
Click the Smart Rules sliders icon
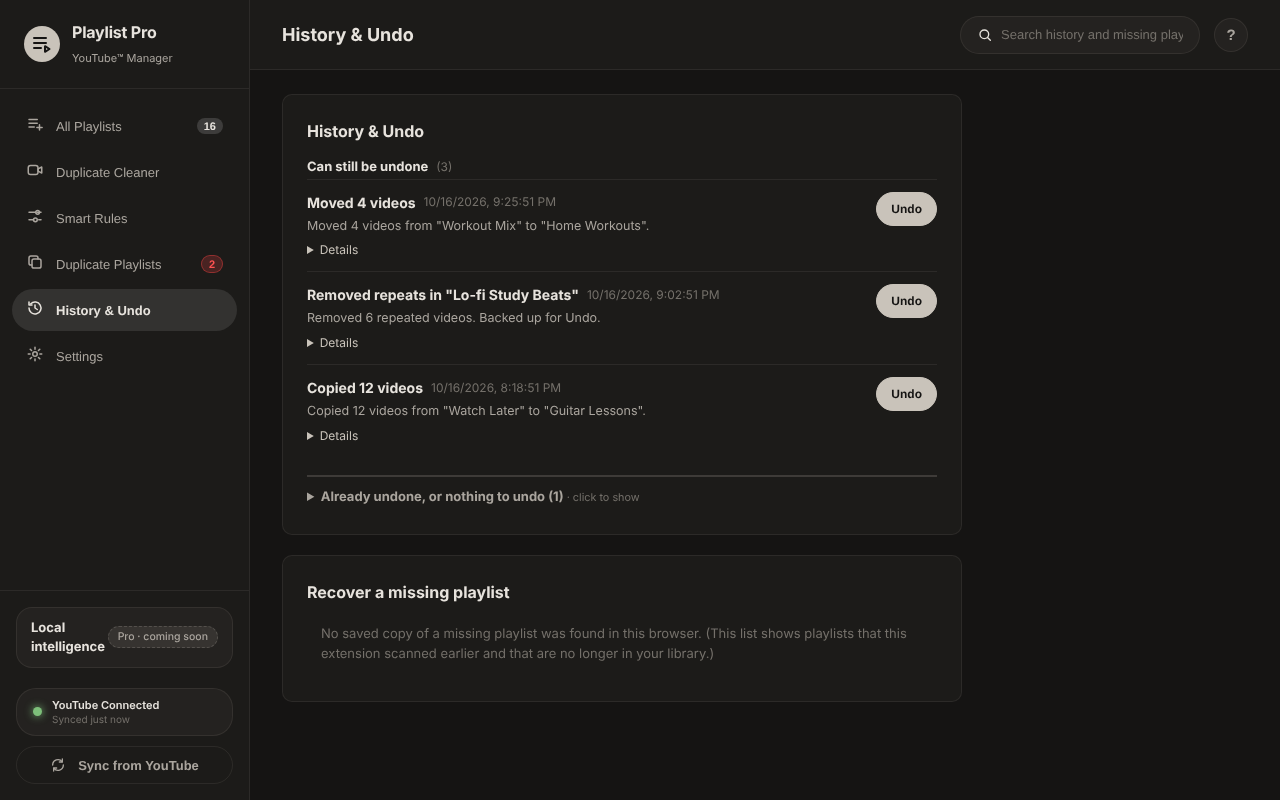tap(35, 216)
